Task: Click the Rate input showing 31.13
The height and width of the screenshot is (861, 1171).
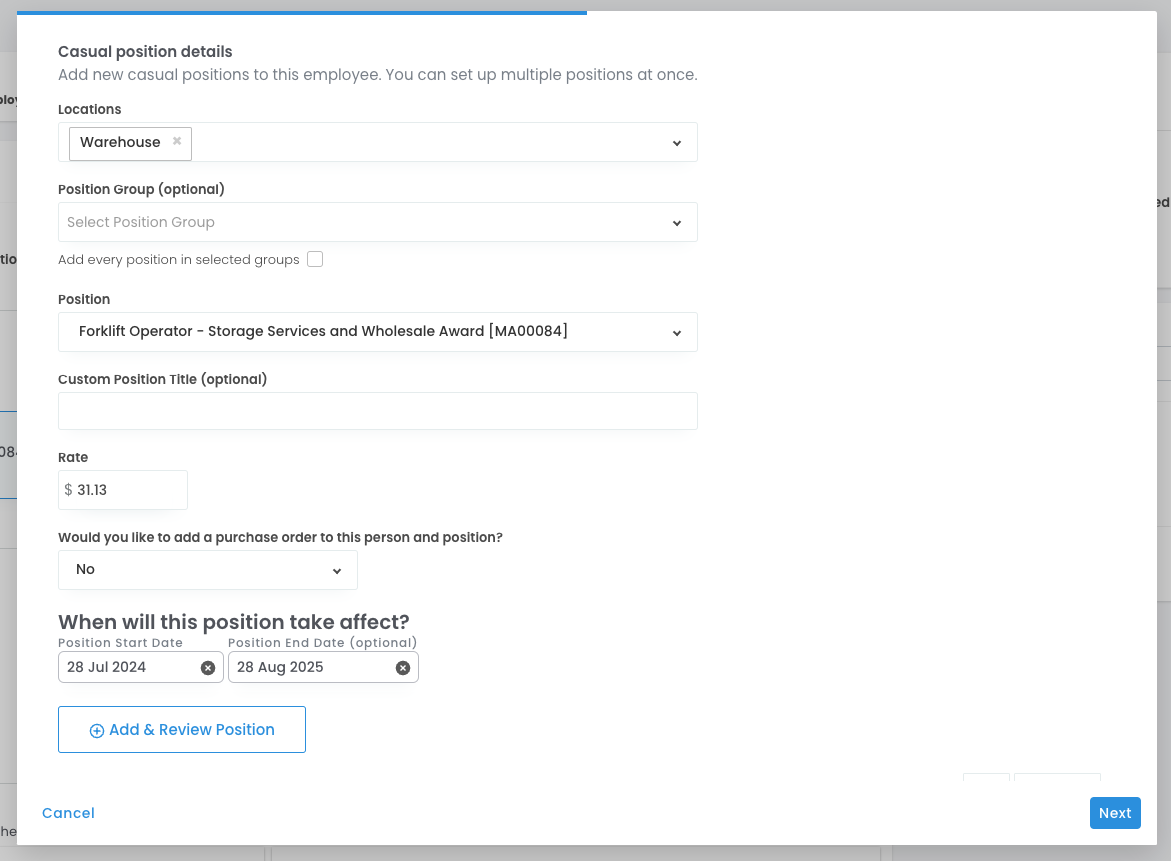Action: [x=128, y=490]
